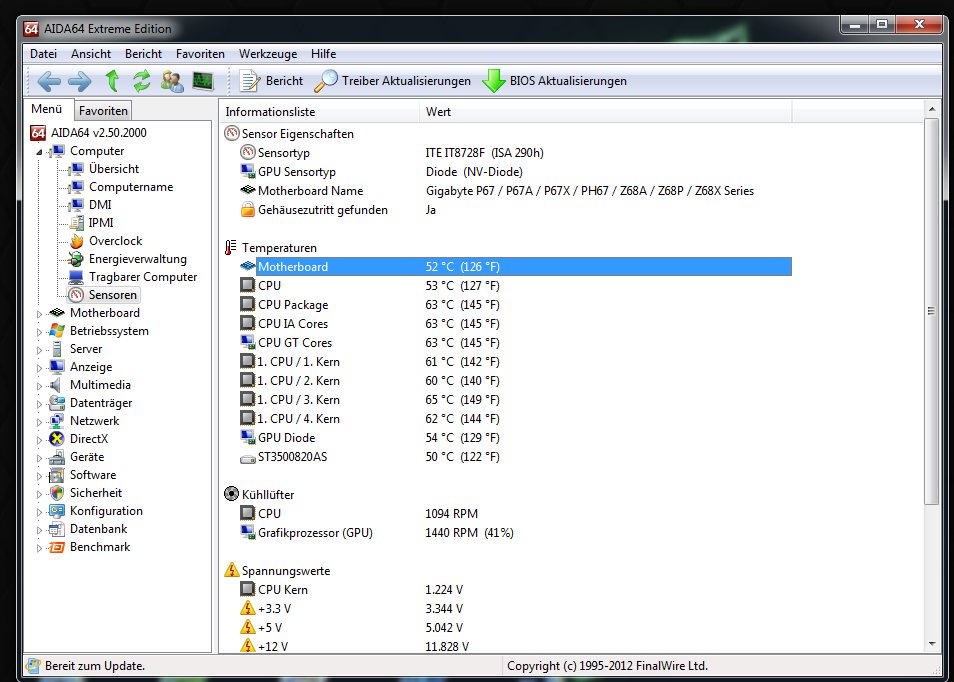
Task: Click the Konfiguration icon in tree
Action: 57,511
